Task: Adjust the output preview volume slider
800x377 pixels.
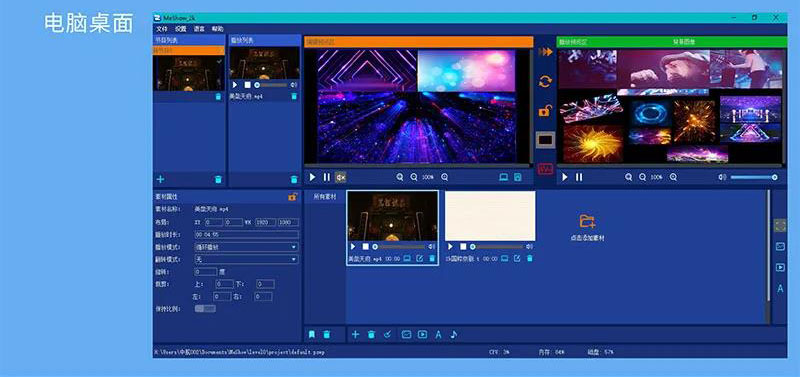Action: coord(754,177)
